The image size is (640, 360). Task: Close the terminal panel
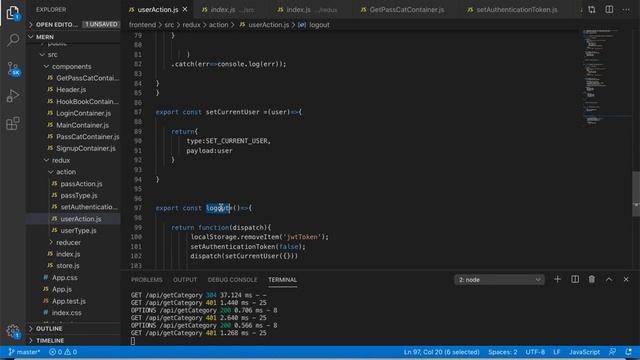tap(626, 280)
